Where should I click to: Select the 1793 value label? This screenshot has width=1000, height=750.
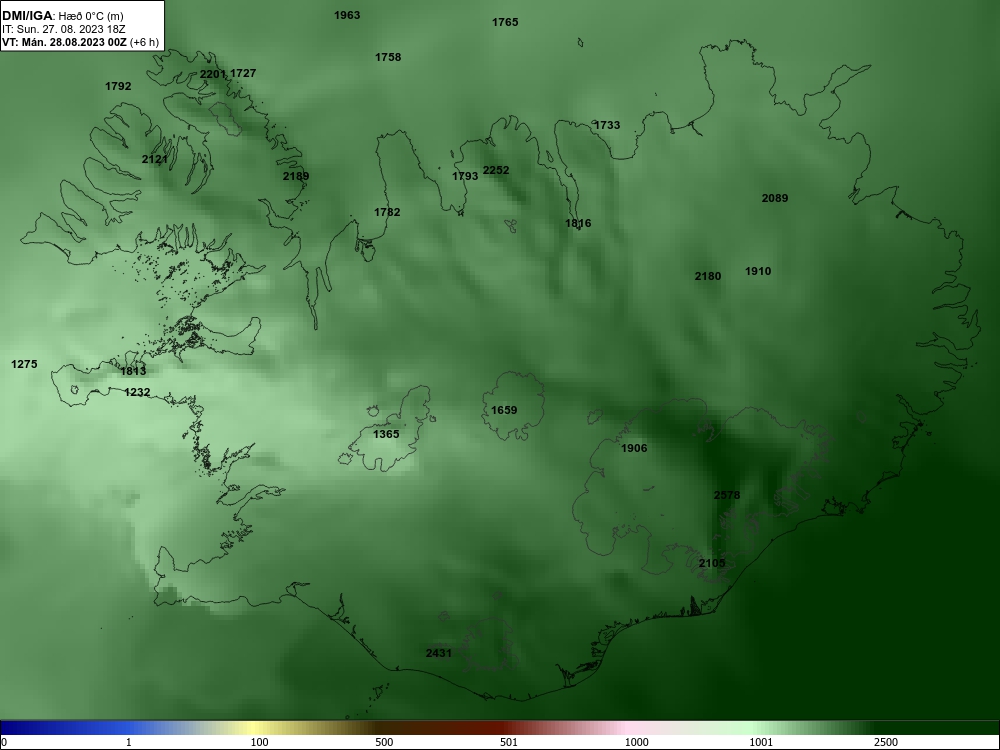tap(465, 176)
